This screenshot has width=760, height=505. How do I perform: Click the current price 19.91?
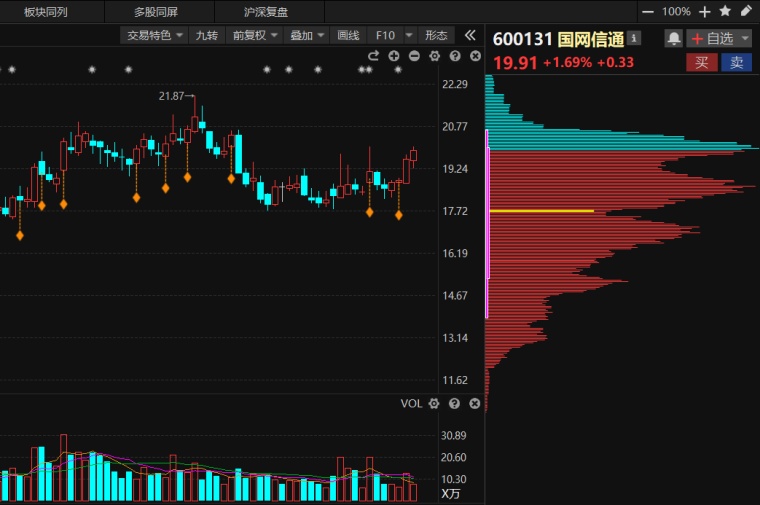(x=515, y=63)
